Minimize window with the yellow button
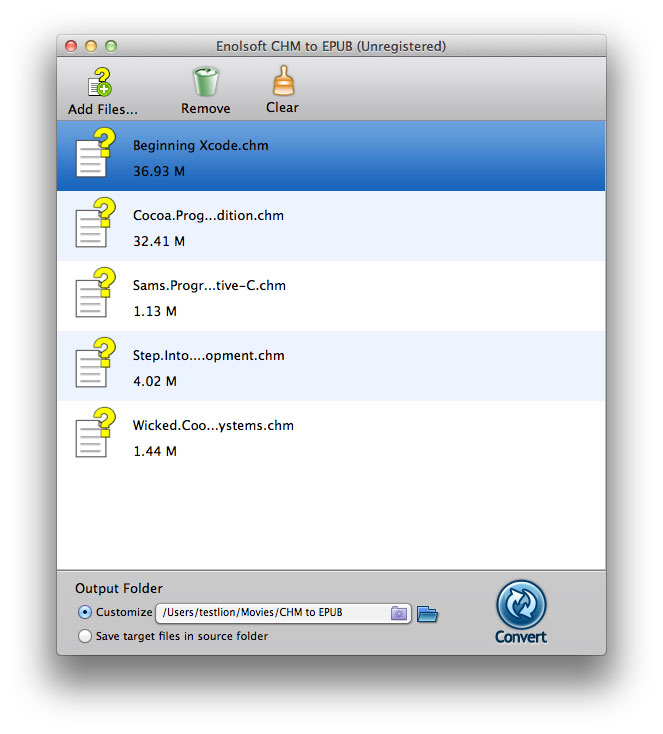The height and width of the screenshot is (734, 663). point(91,46)
